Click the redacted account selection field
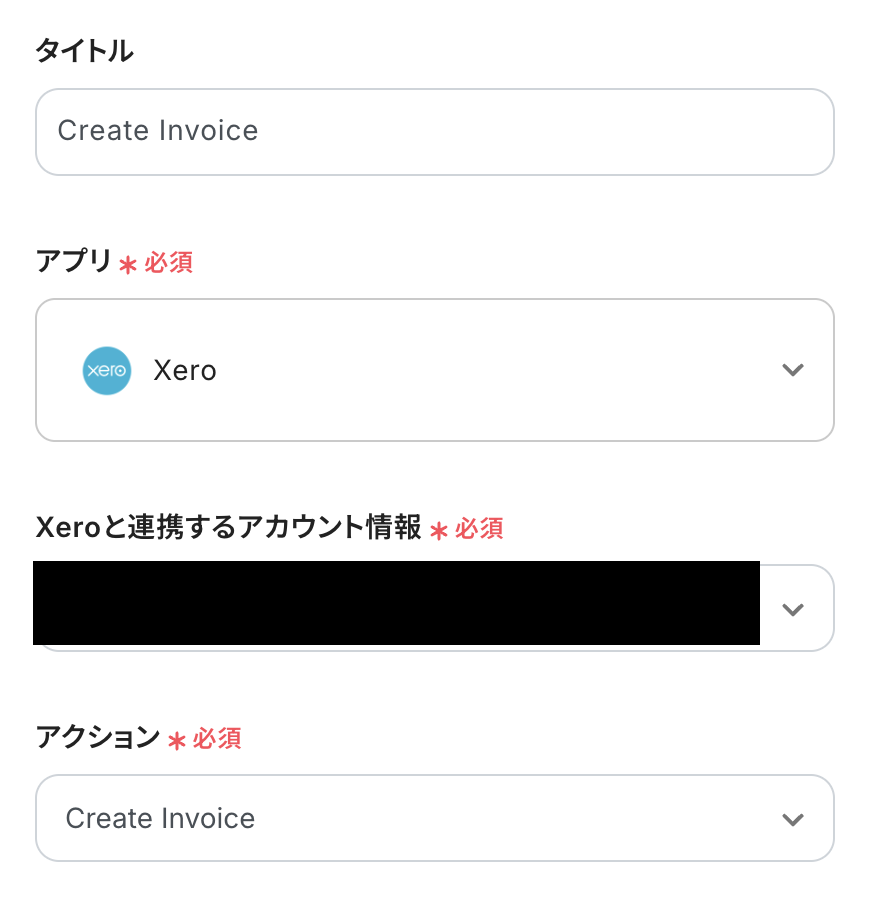The image size is (883, 910). tap(396, 603)
